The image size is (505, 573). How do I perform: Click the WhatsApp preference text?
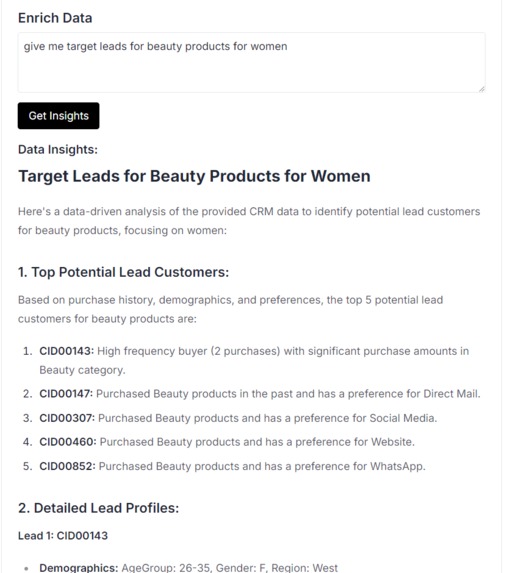tap(398, 466)
